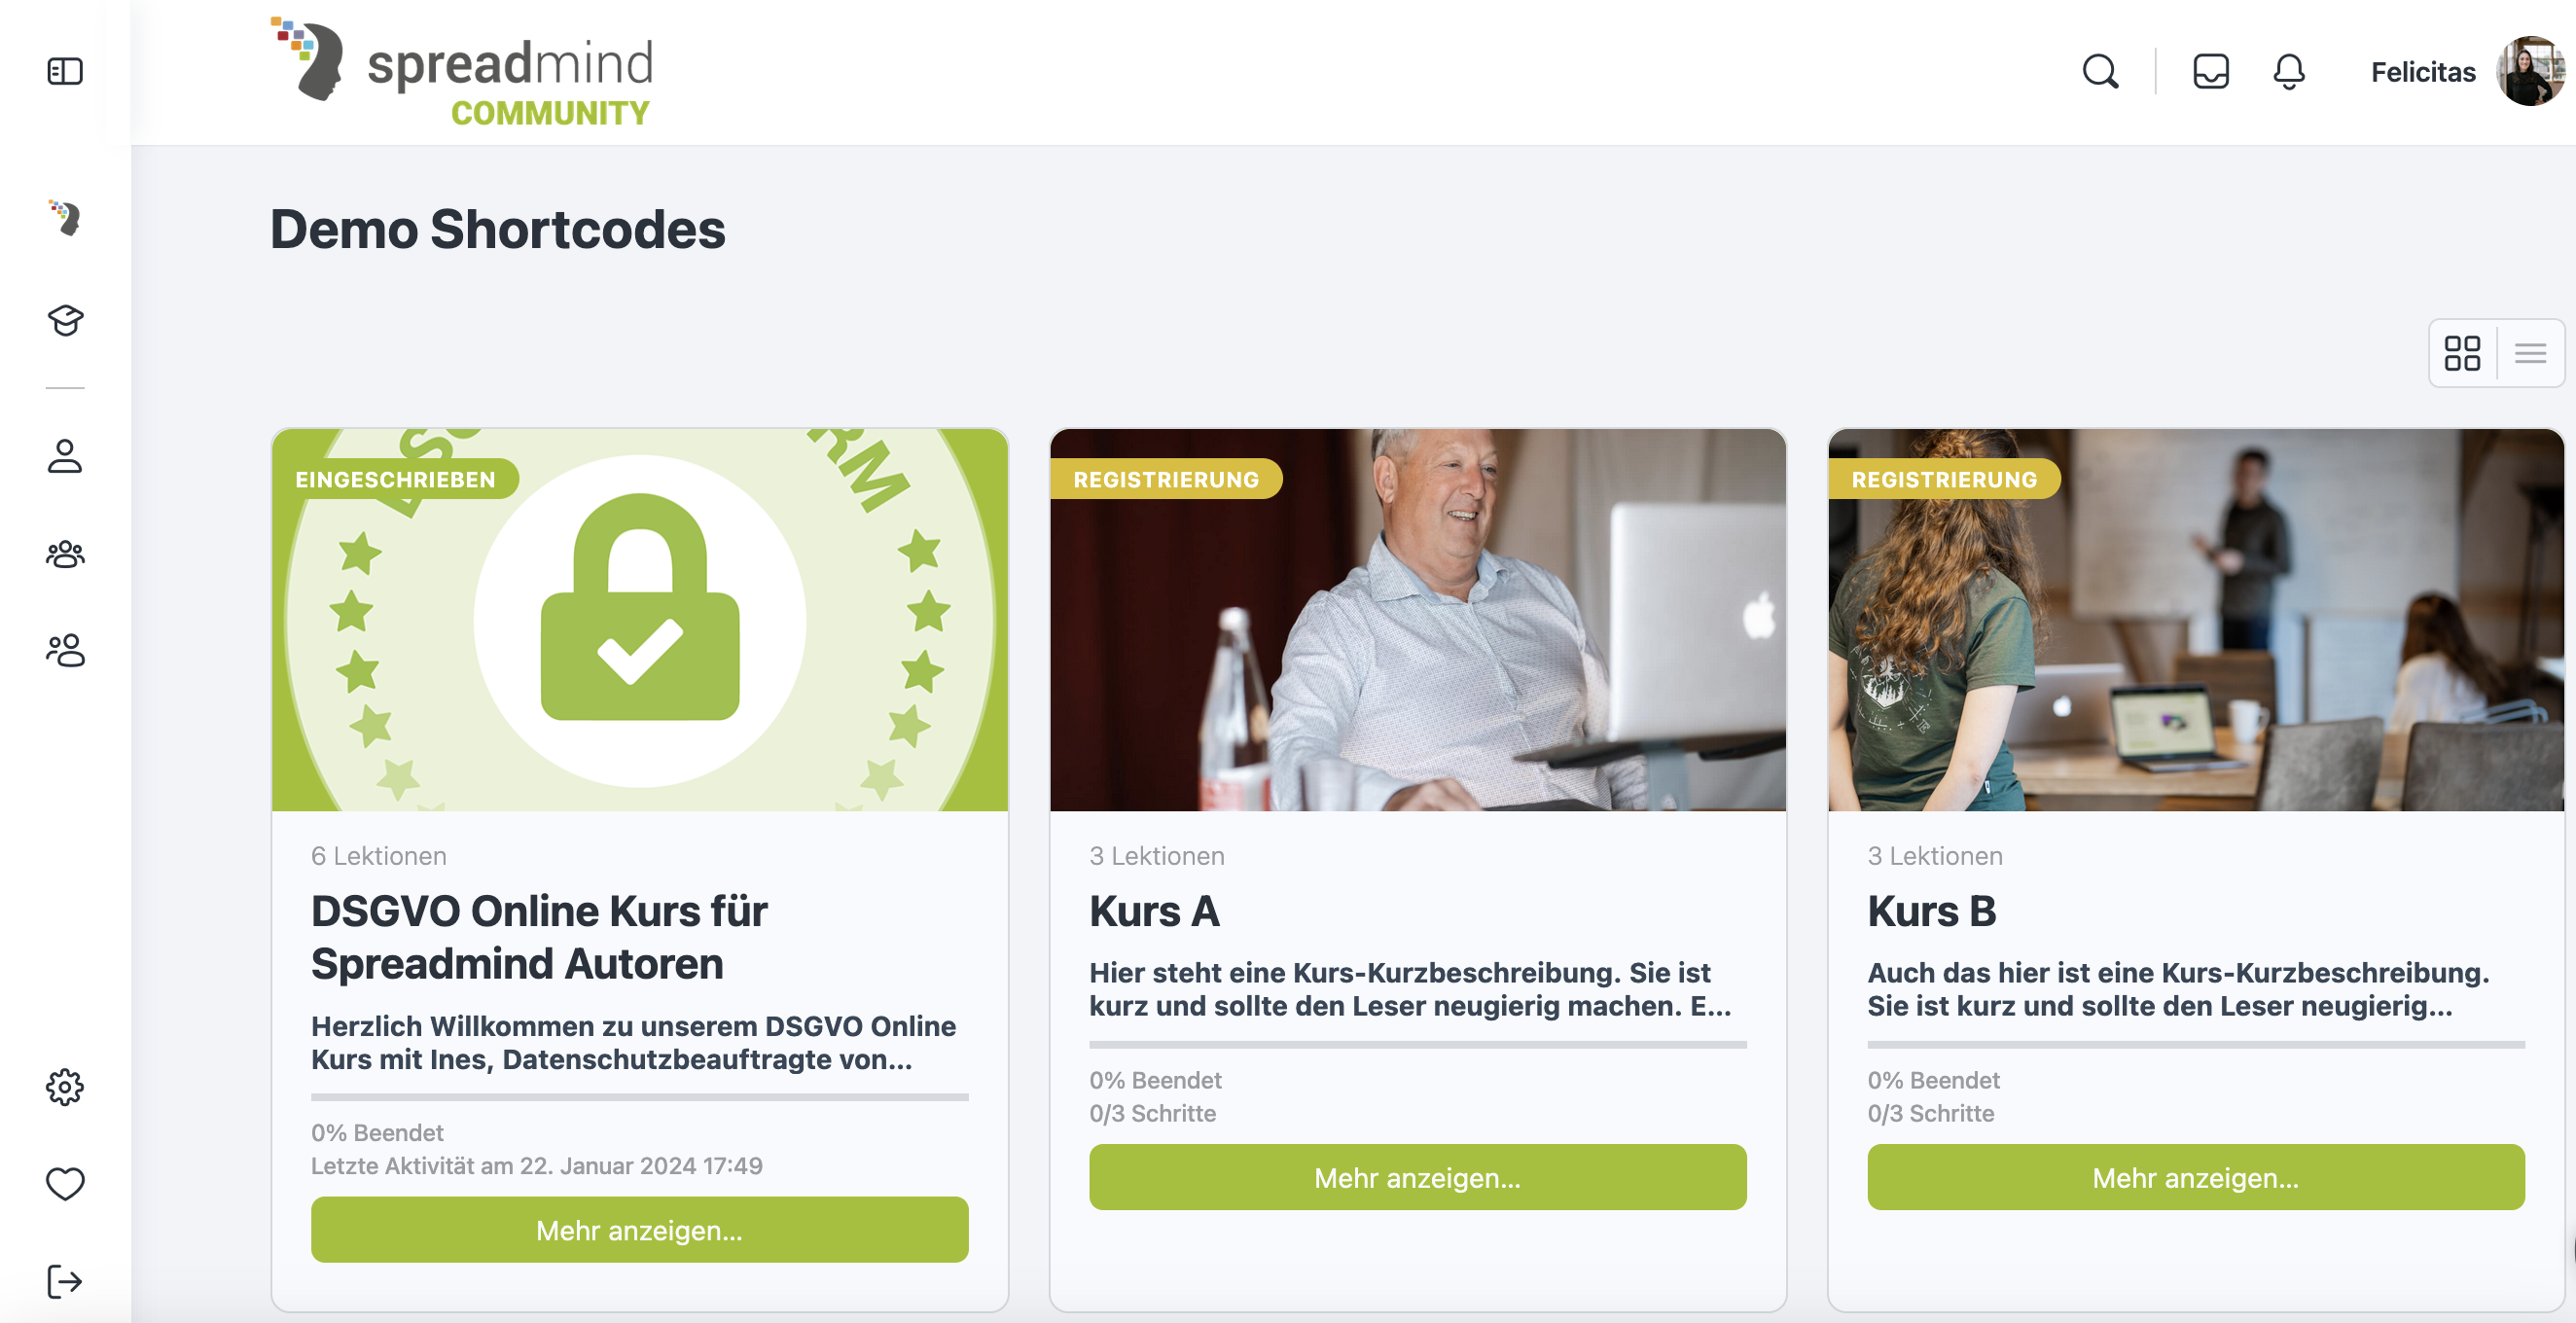Switch to list view
The image size is (2576, 1323).
(x=2531, y=353)
